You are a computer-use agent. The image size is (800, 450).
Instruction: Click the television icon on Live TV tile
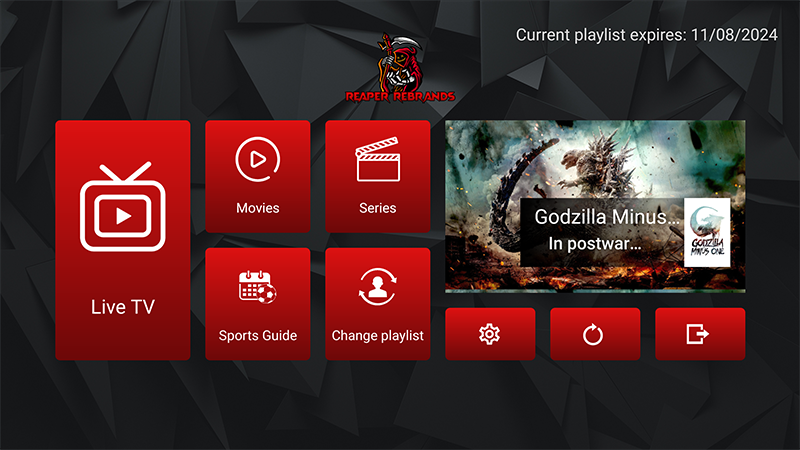point(122,207)
